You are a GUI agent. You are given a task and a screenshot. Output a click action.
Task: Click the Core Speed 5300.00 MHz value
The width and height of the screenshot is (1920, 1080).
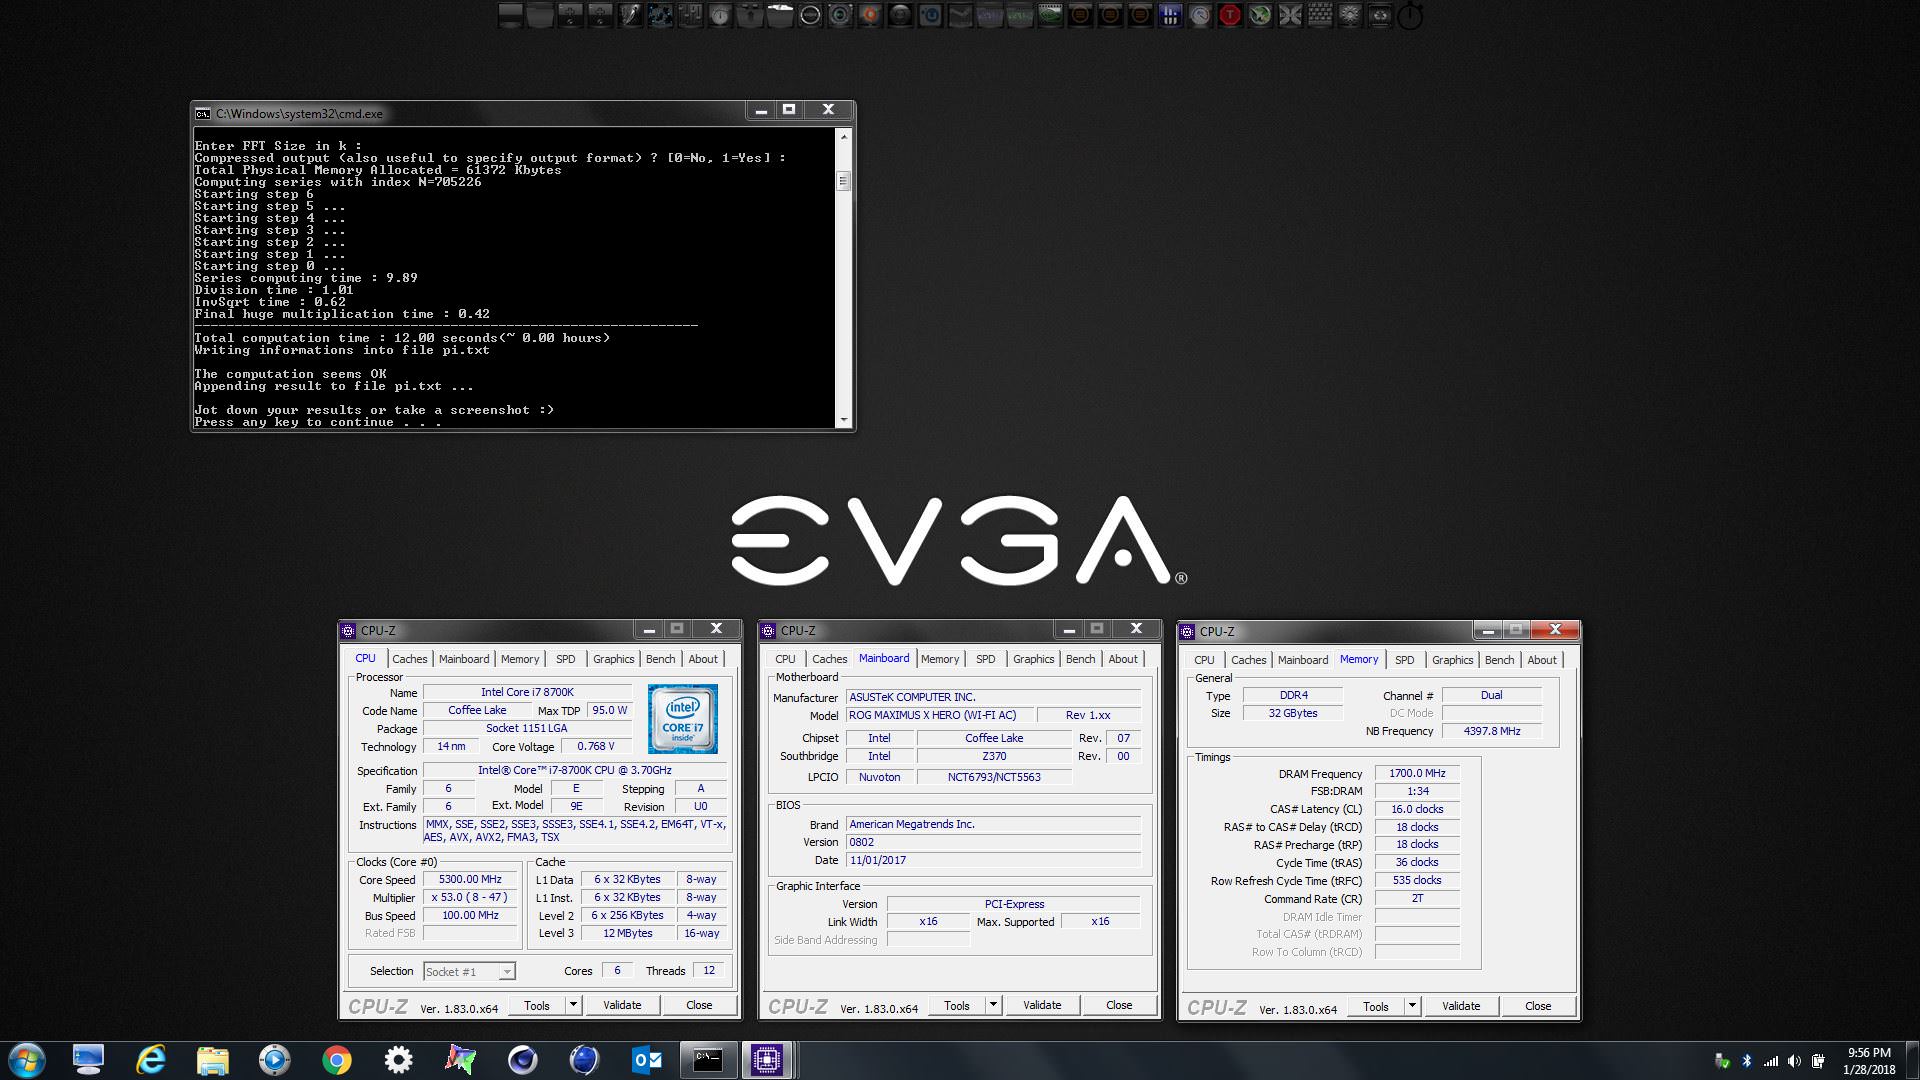coord(470,880)
